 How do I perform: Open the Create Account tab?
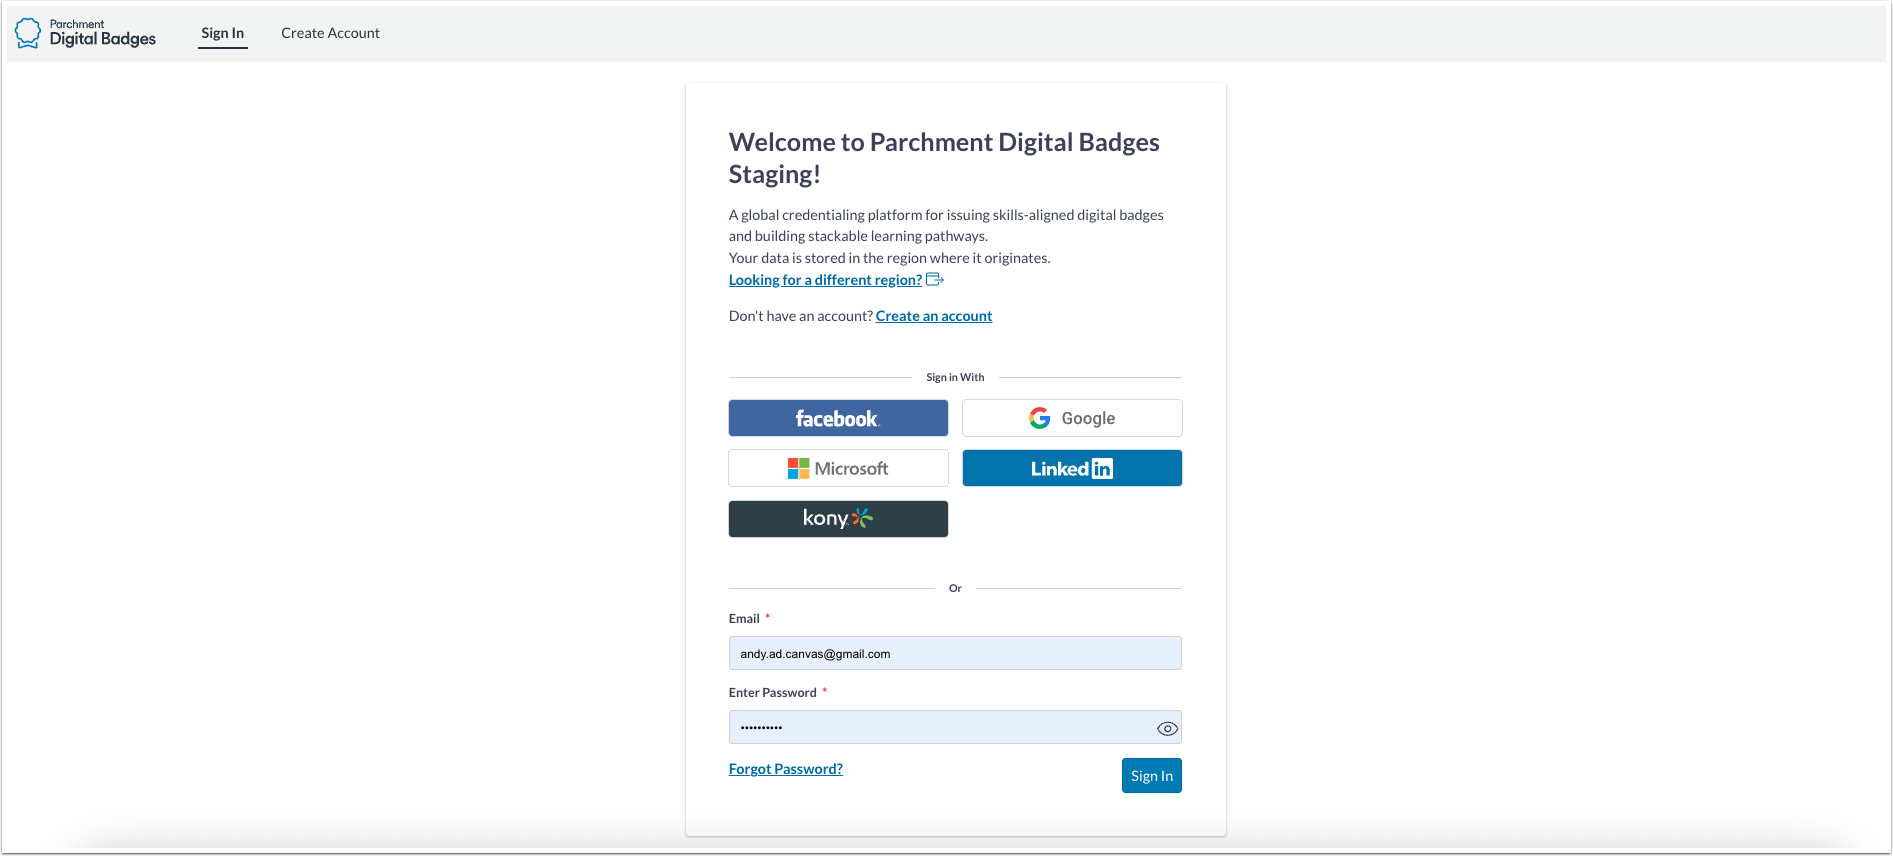330,33
